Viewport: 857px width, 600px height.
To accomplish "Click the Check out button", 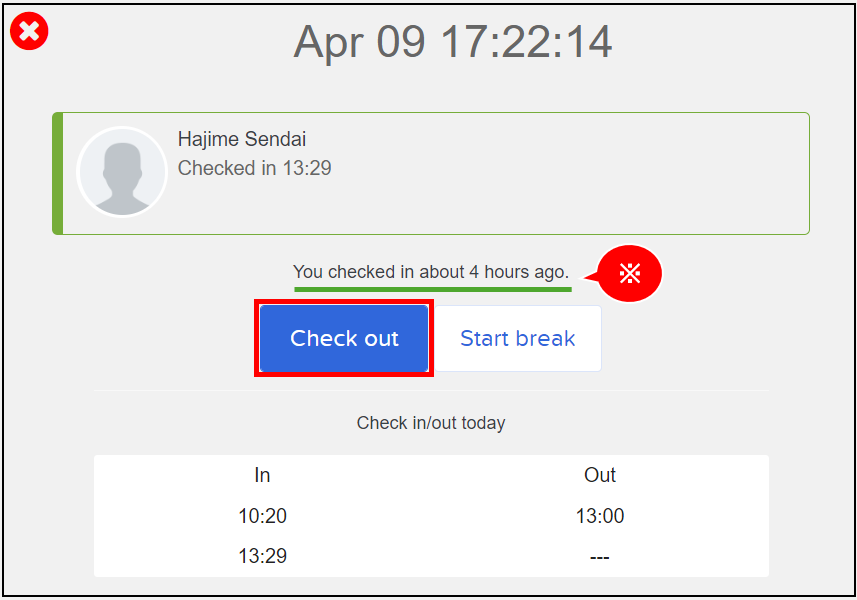I will coord(344,338).
